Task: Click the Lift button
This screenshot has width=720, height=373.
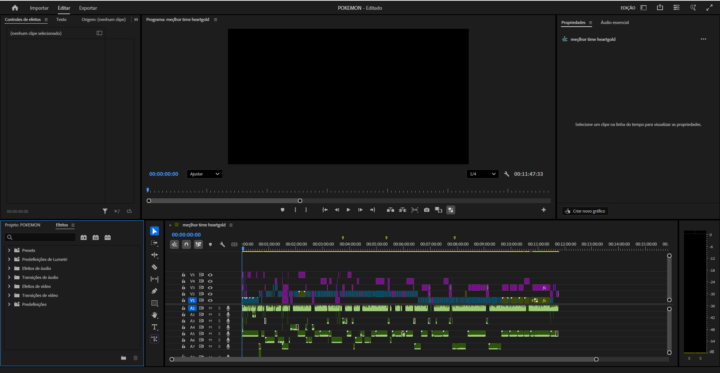Action: click(390, 210)
